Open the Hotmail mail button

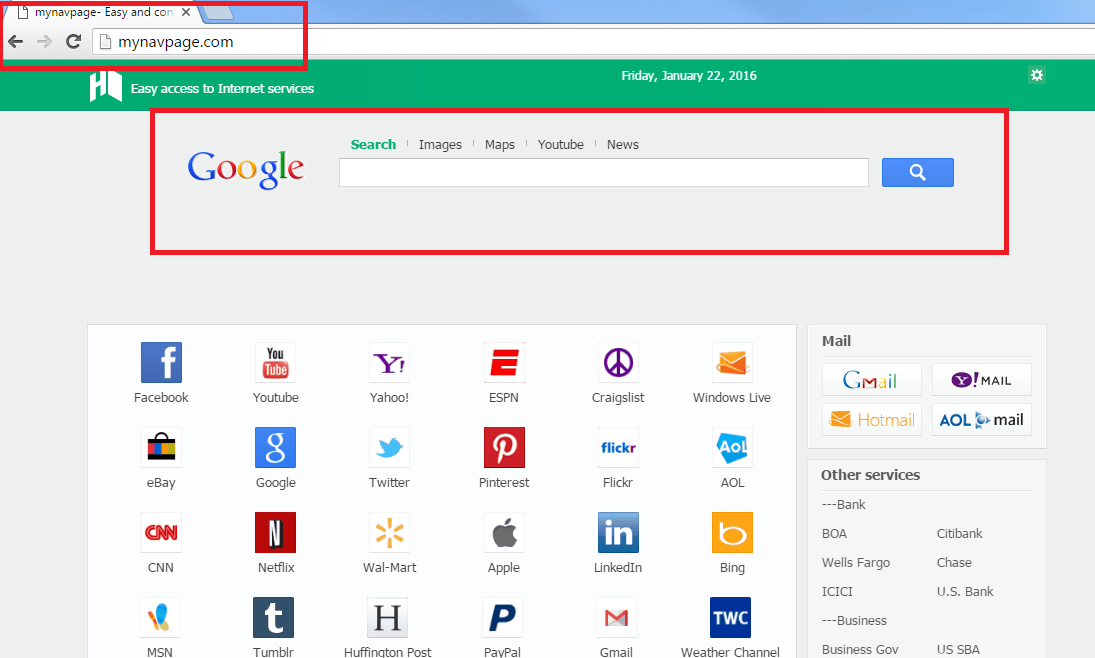coord(871,420)
